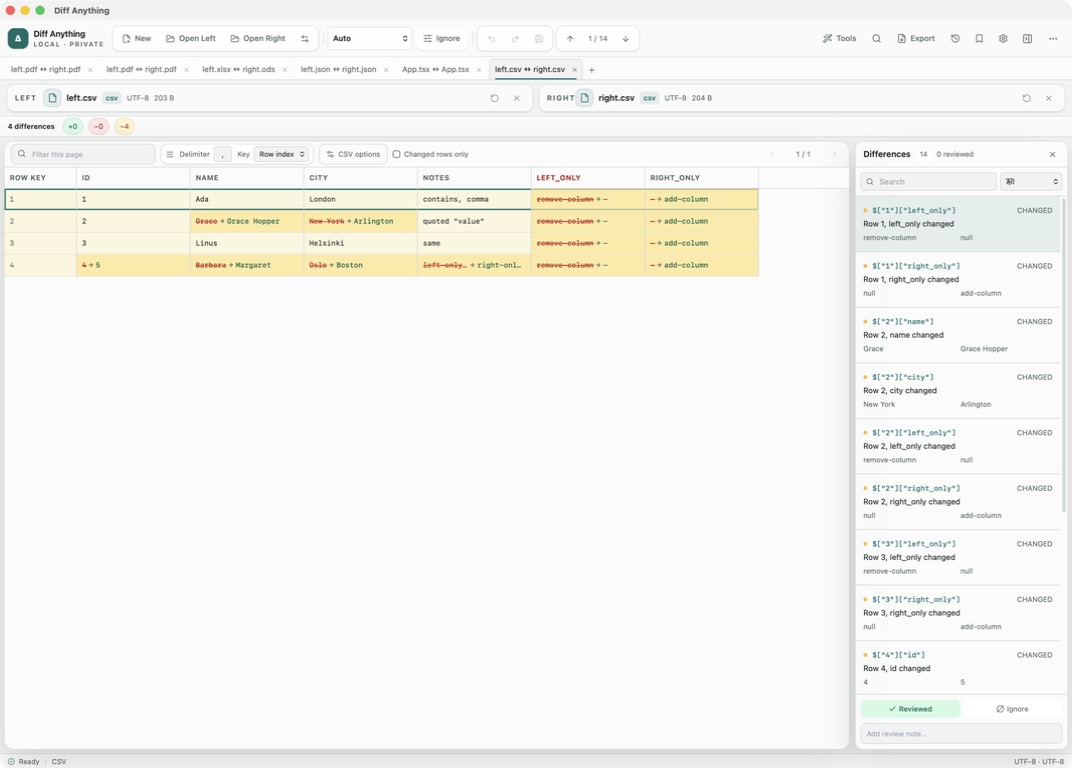Click the bookmark icon

(979, 38)
